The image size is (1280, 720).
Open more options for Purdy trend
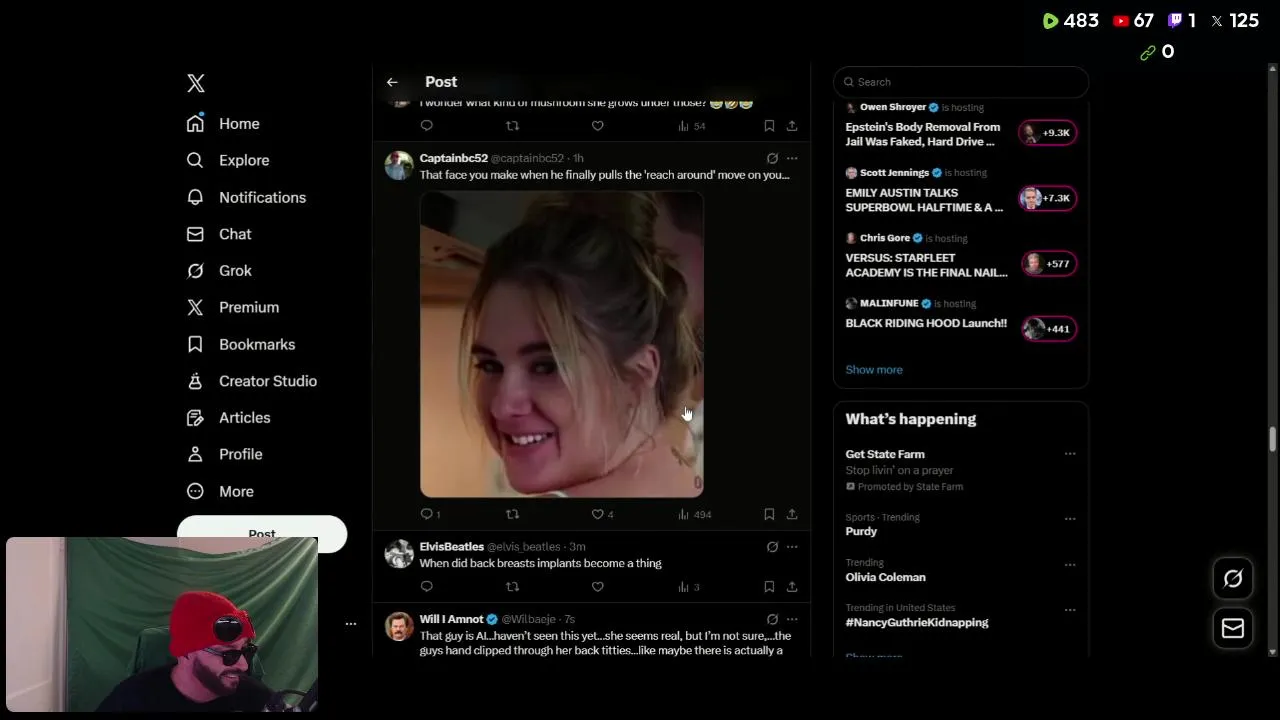pos(1070,519)
